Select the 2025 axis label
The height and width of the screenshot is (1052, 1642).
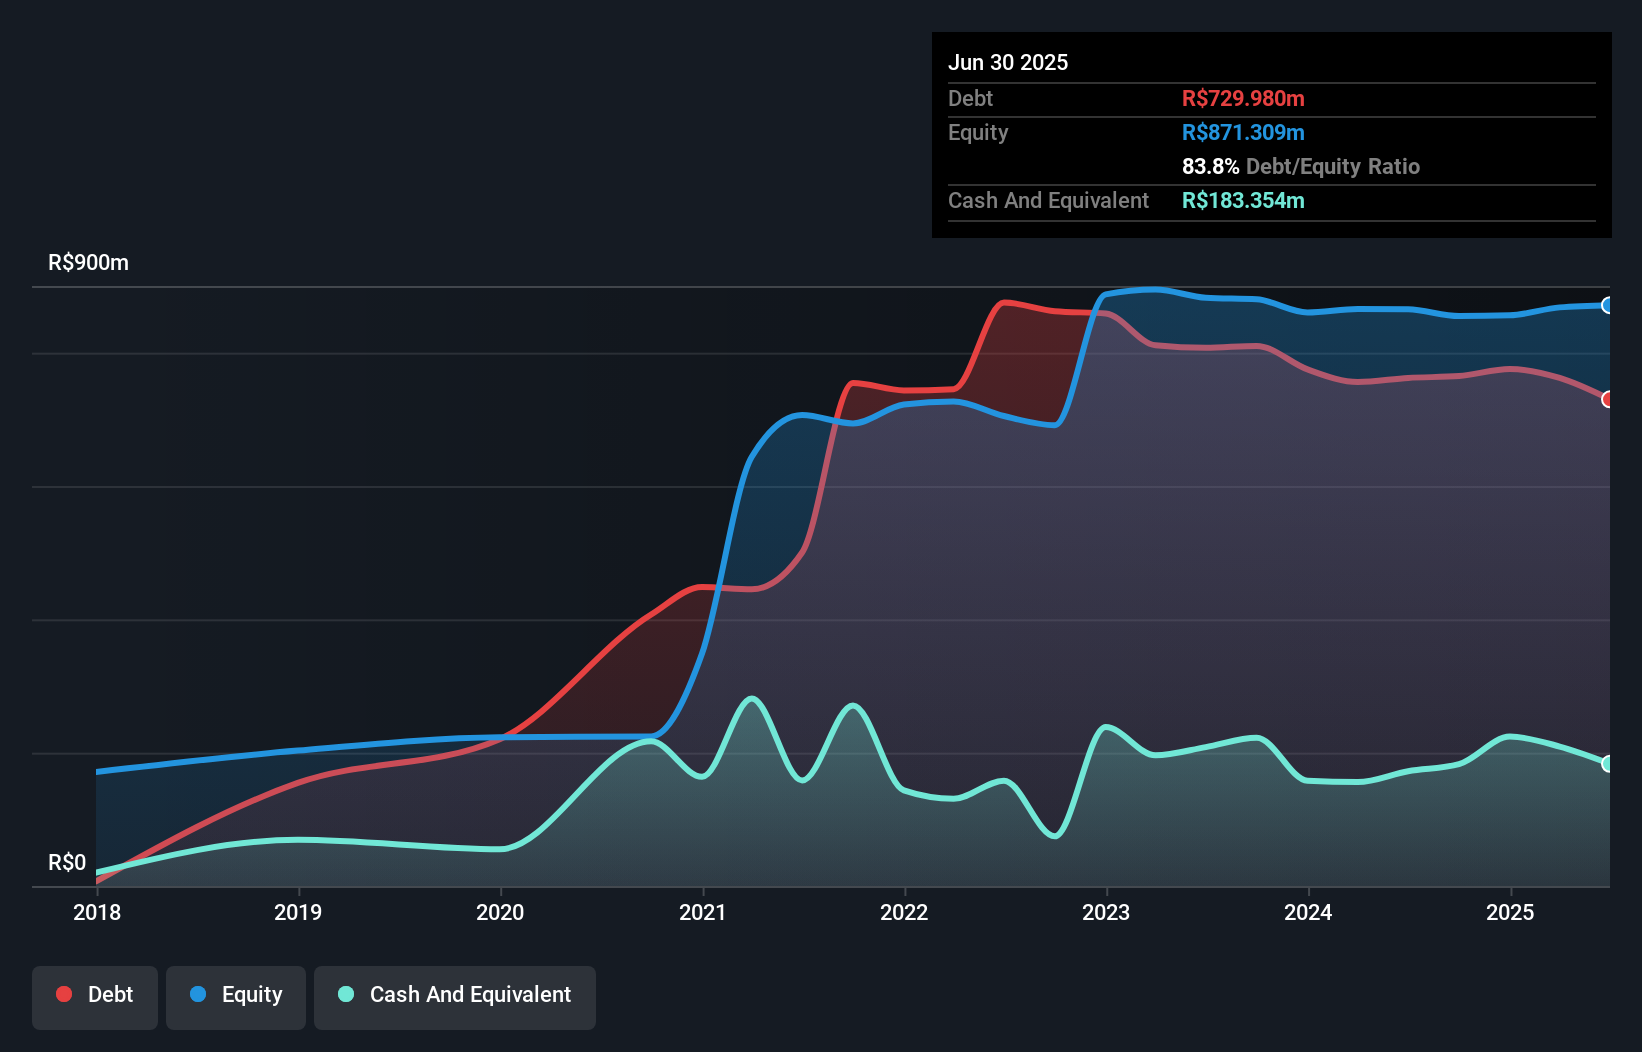click(x=1511, y=912)
